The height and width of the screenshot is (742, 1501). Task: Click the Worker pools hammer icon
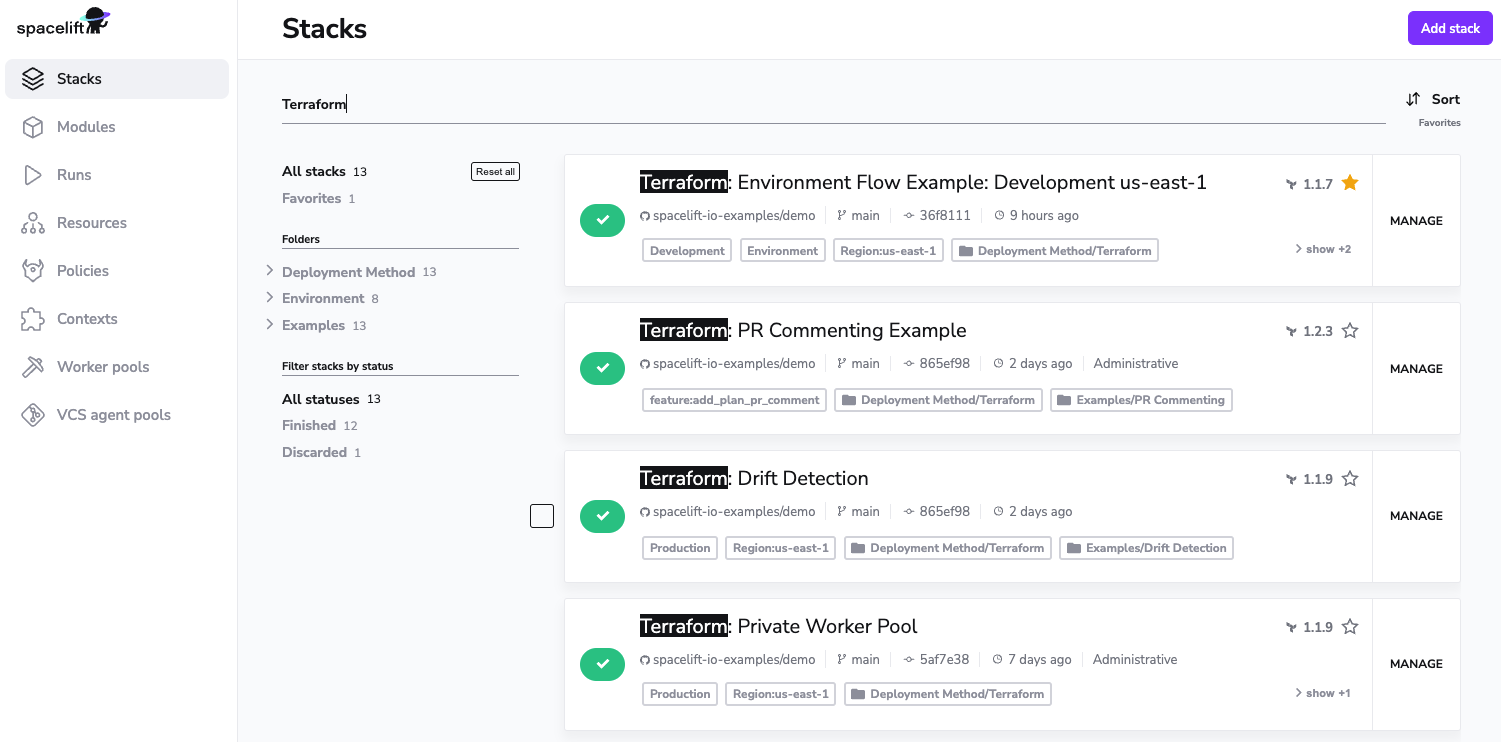click(33, 367)
